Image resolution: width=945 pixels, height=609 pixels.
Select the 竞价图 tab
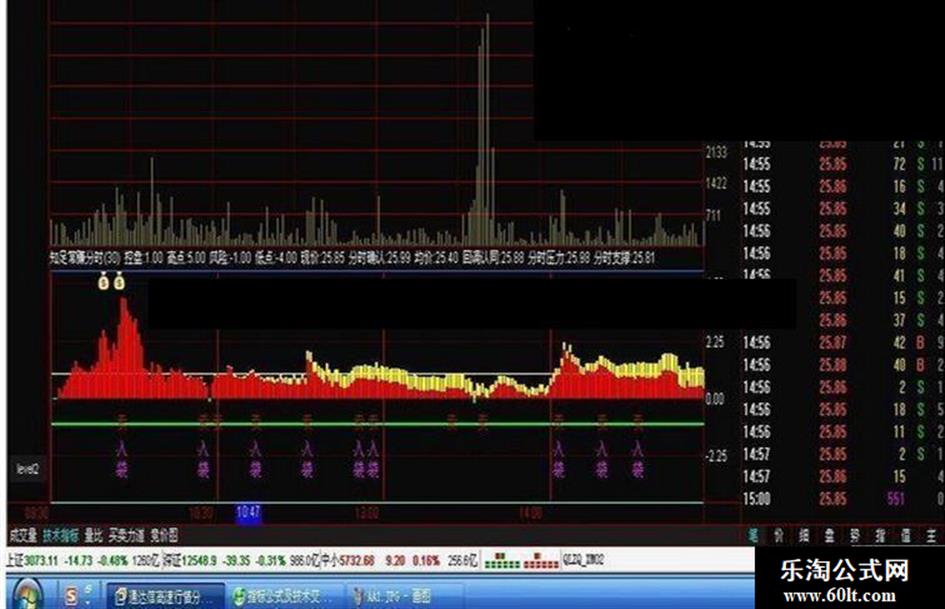[x=165, y=535]
